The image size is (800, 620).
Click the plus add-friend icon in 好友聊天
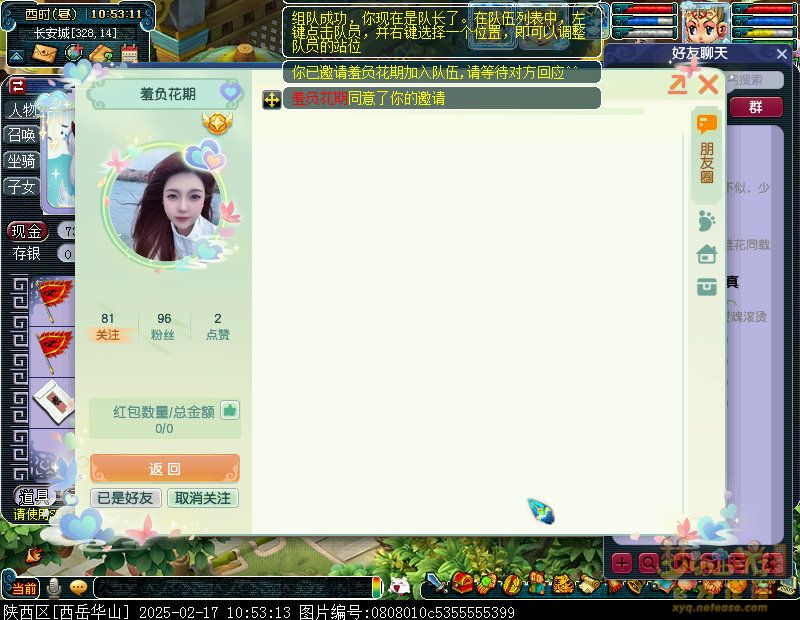coord(621,564)
